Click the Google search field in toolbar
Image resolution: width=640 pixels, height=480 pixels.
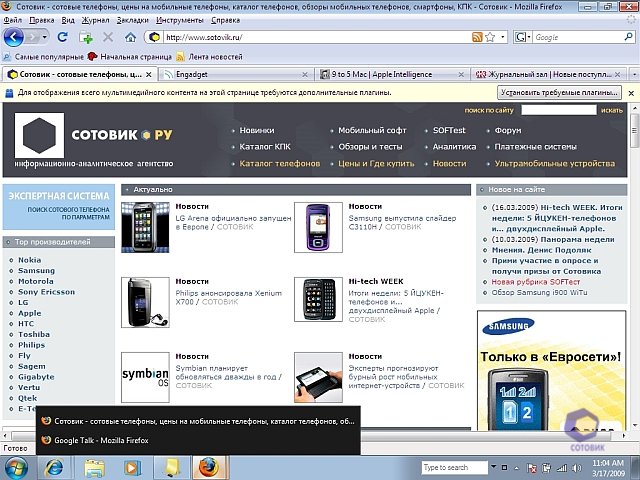pos(575,37)
